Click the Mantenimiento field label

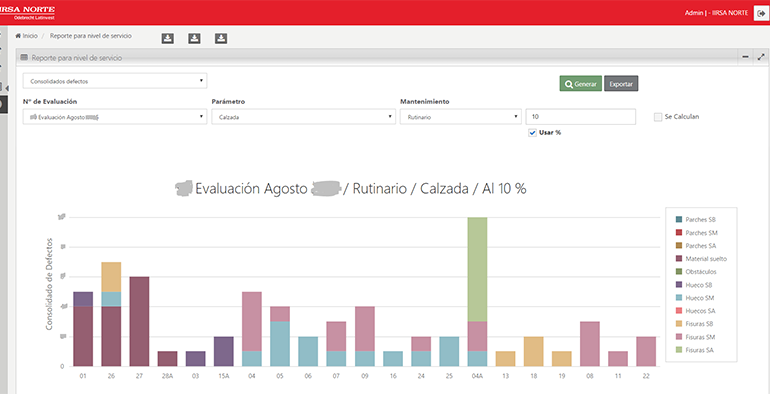[424, 102]
